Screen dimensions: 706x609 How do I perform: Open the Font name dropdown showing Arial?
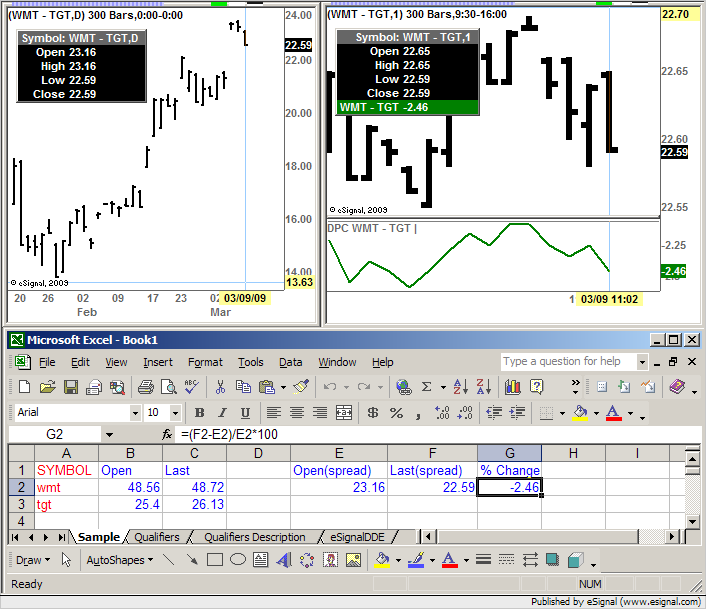[135, 412]
